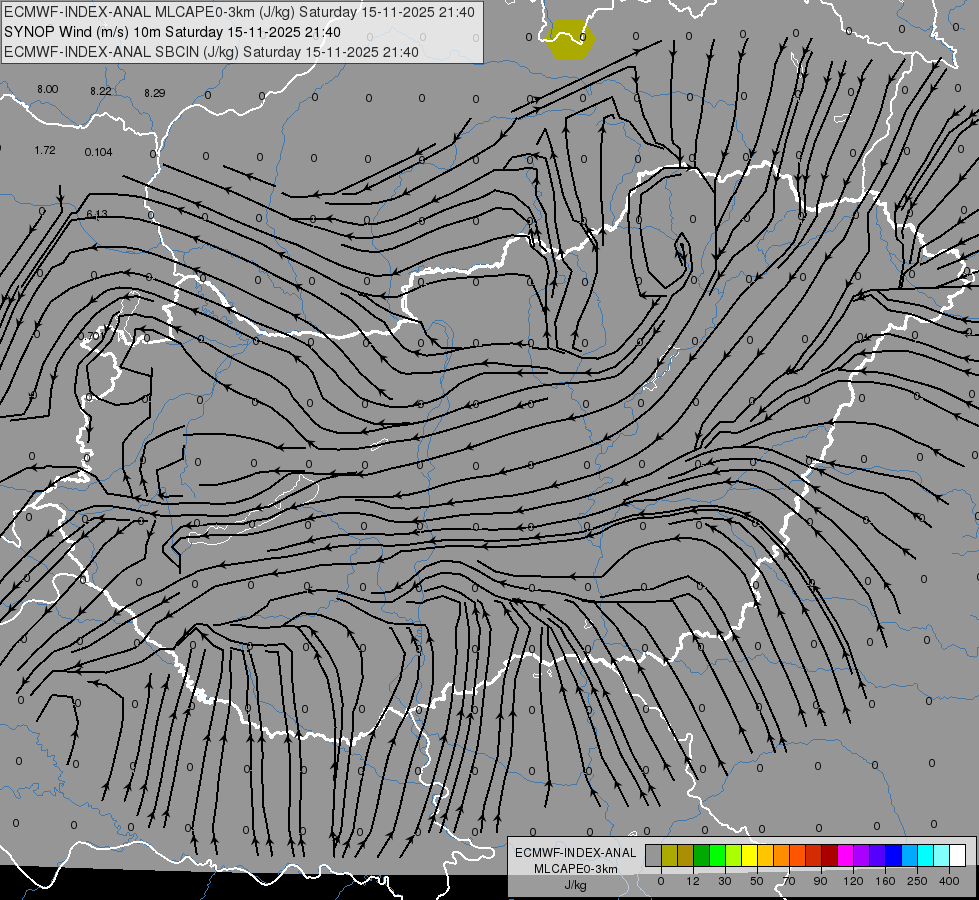Image resolution: width=979 pixels, height=900 pixels.
Task: Click the olive hexagon MLCAPE marker
Action: pyautogui.click(x=571, y=39)
